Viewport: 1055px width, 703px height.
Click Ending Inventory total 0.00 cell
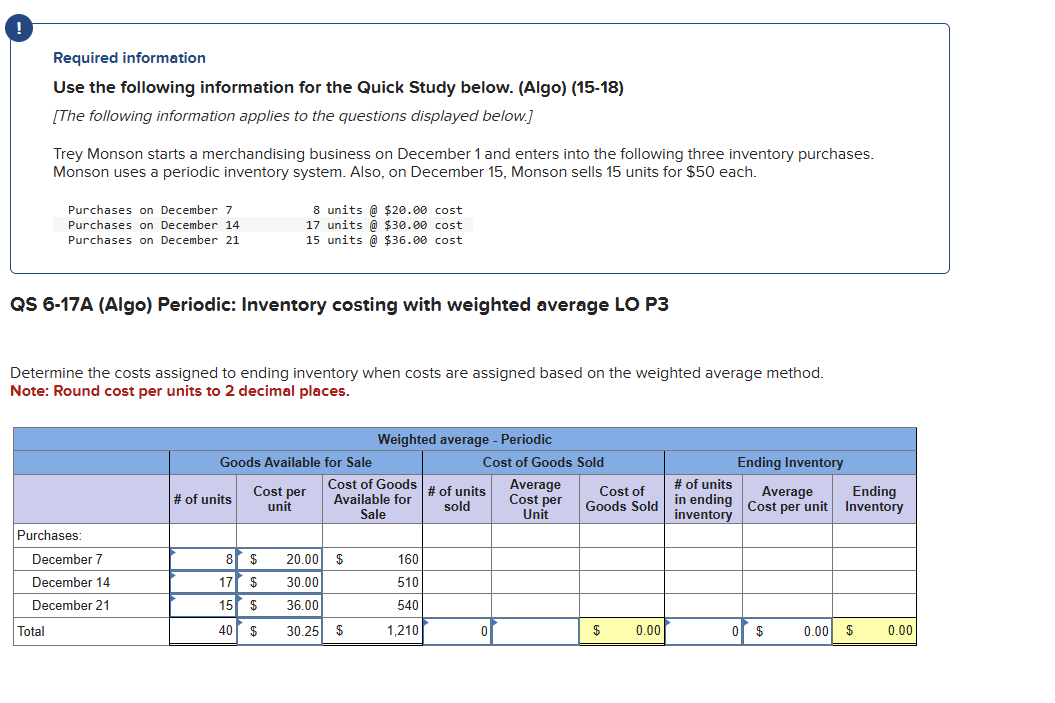[x=874, y=631]
